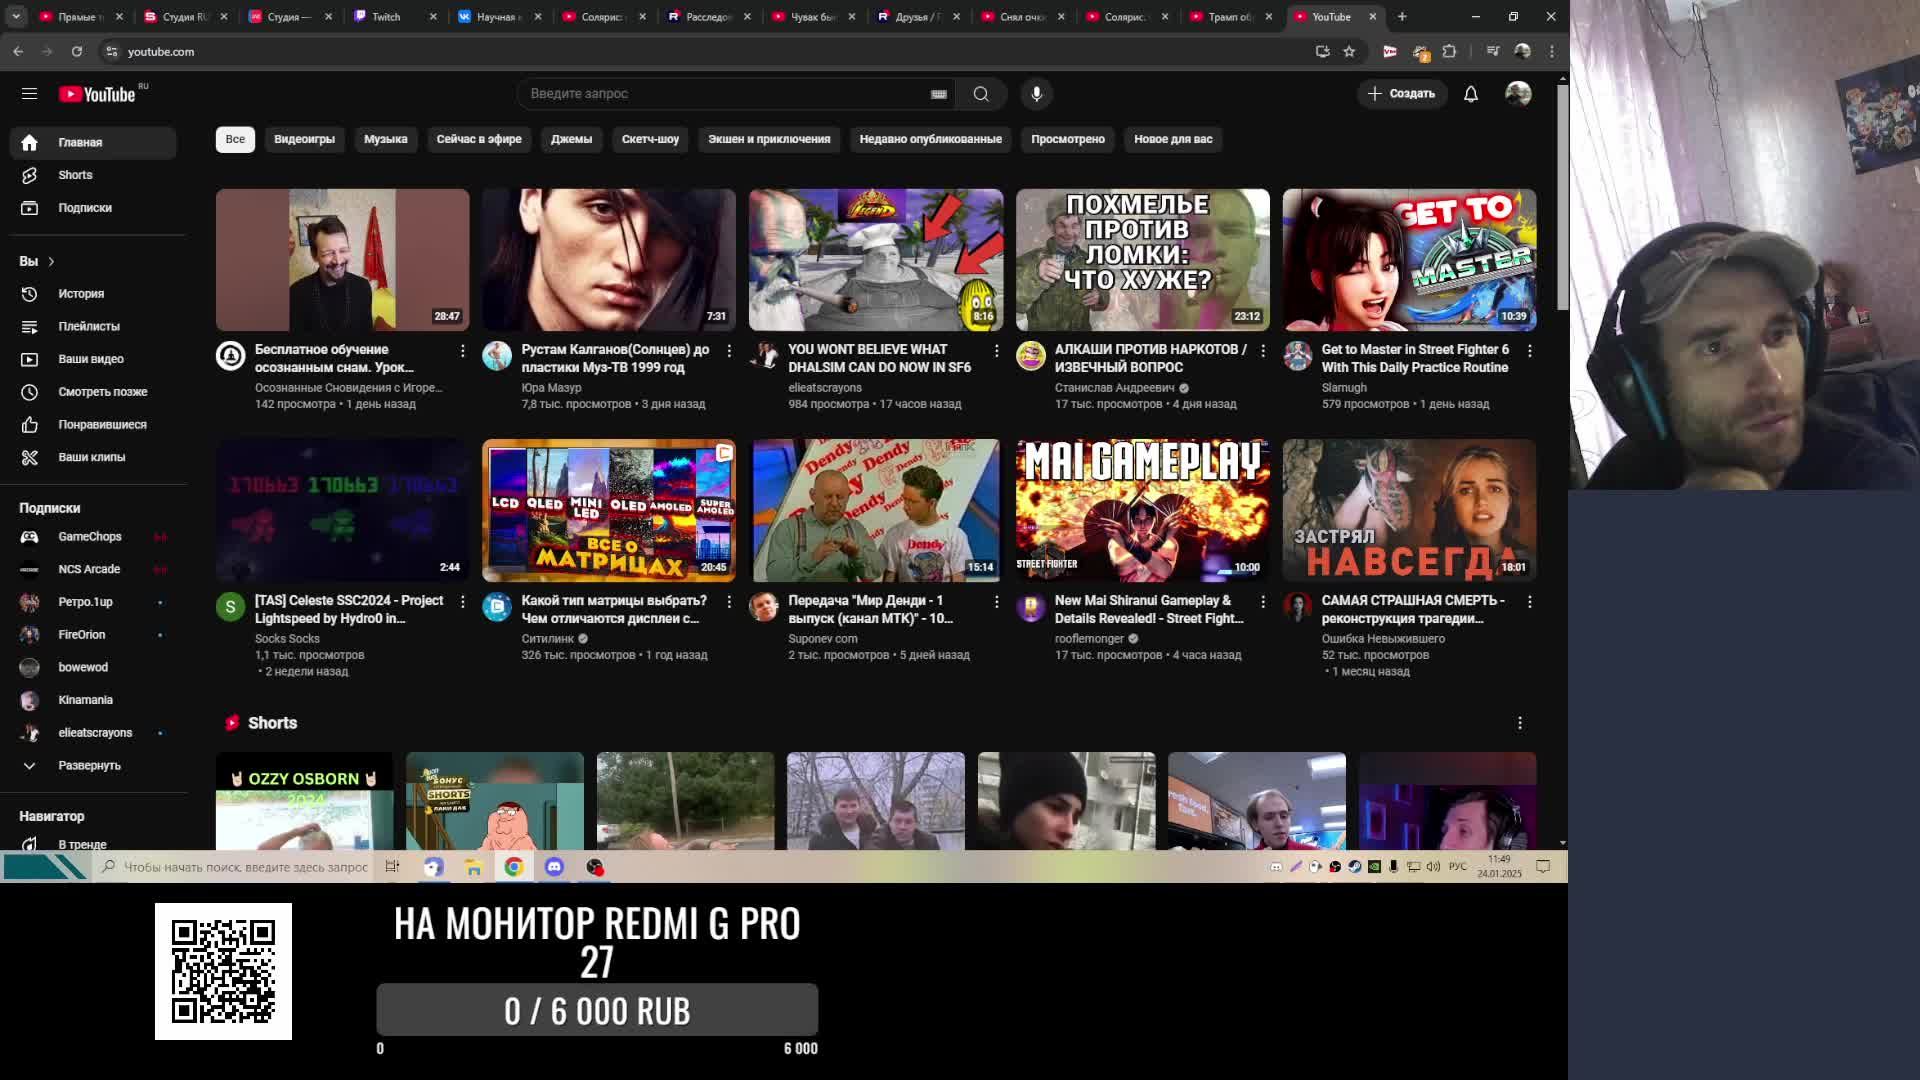The image size is (1920, 1080).
Task: Click the Создать button
Action: coord(1401,93)
